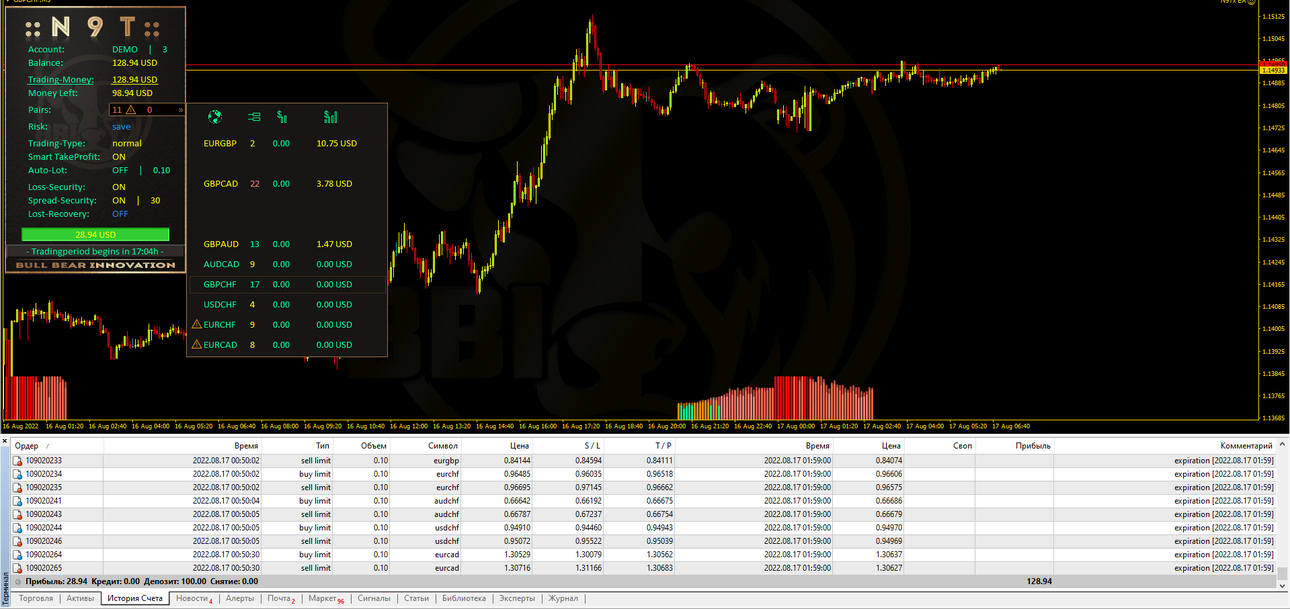Change Trading-Type 'normal' value
Image resolution: width=1290 pixels, height=609 pixels.
pyautogui.click(x=127, y=143)
